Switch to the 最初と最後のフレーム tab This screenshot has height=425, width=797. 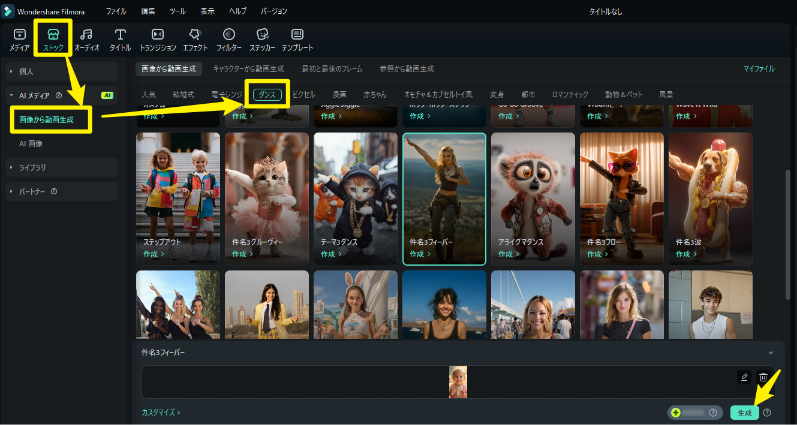point(332,69)
